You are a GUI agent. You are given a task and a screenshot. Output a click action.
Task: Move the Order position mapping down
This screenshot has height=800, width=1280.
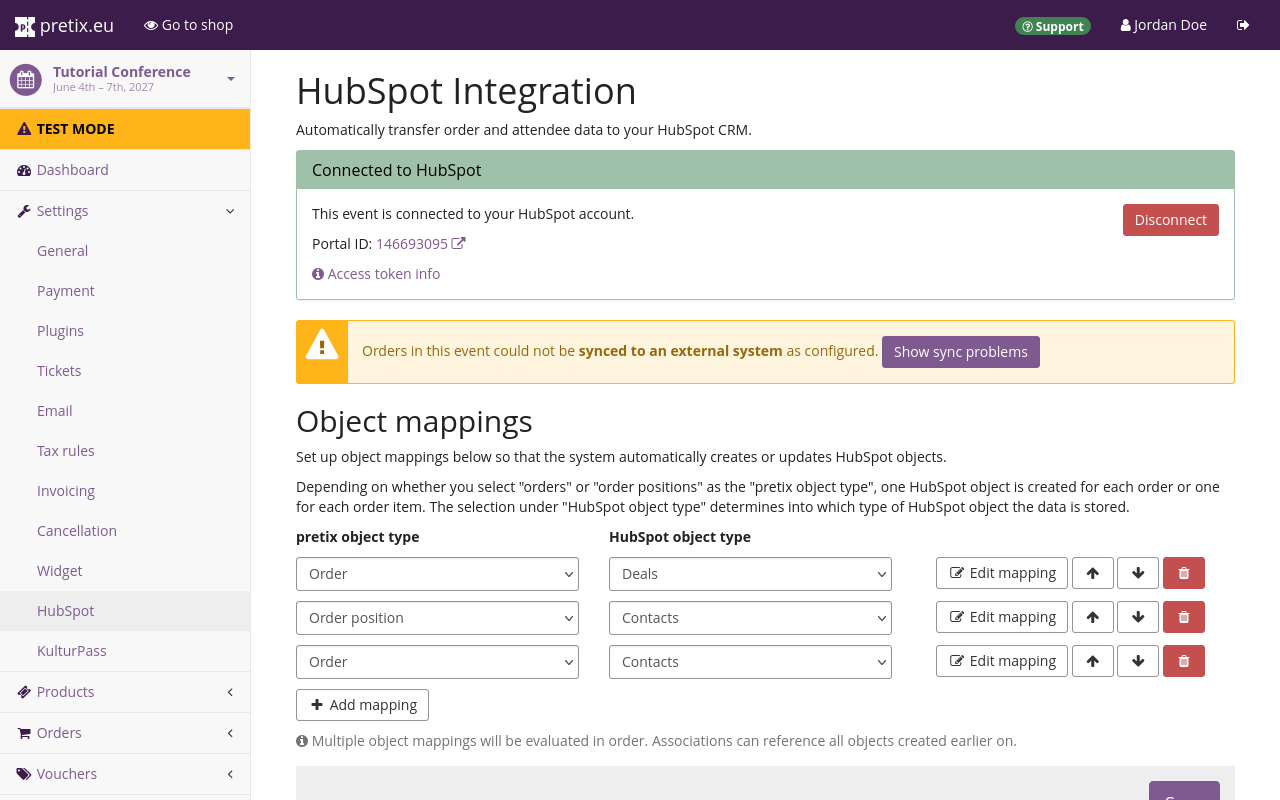point(1137,617)
